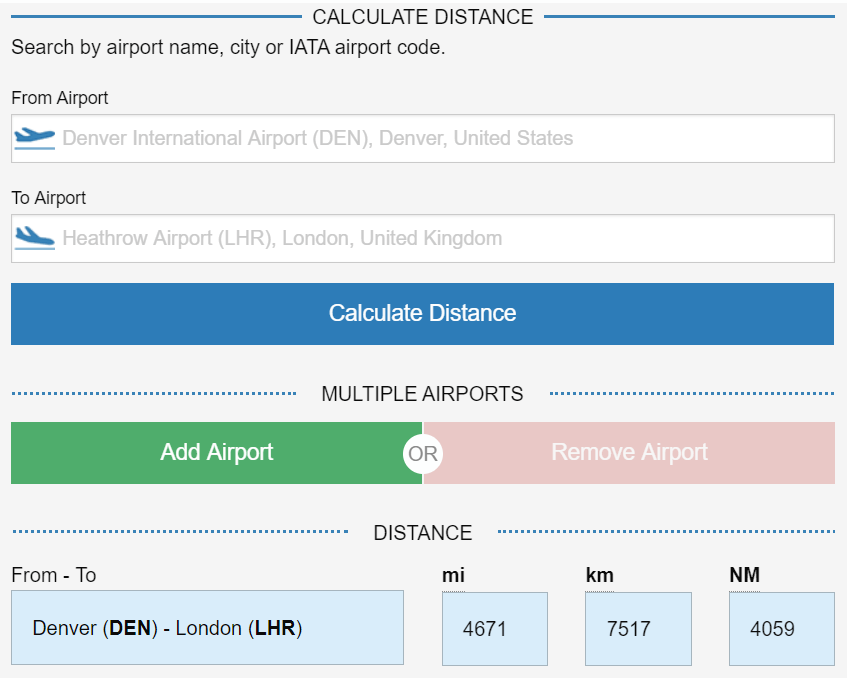Click the 4671 miles result field

tap(494, 628)
